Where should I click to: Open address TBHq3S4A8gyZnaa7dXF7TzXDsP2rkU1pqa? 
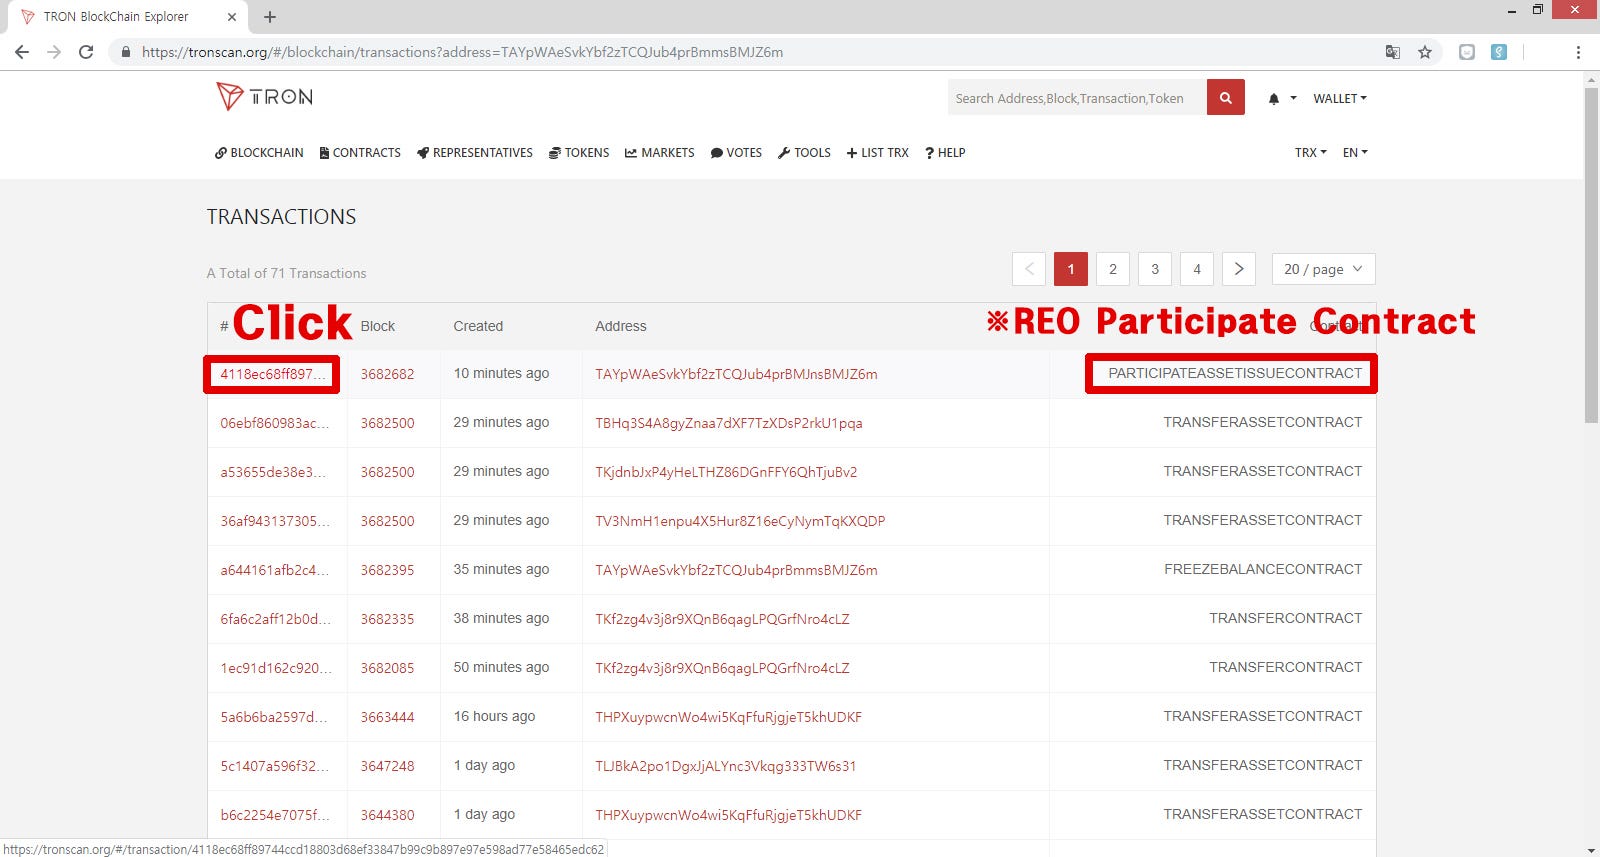click(x=729, y=423)
